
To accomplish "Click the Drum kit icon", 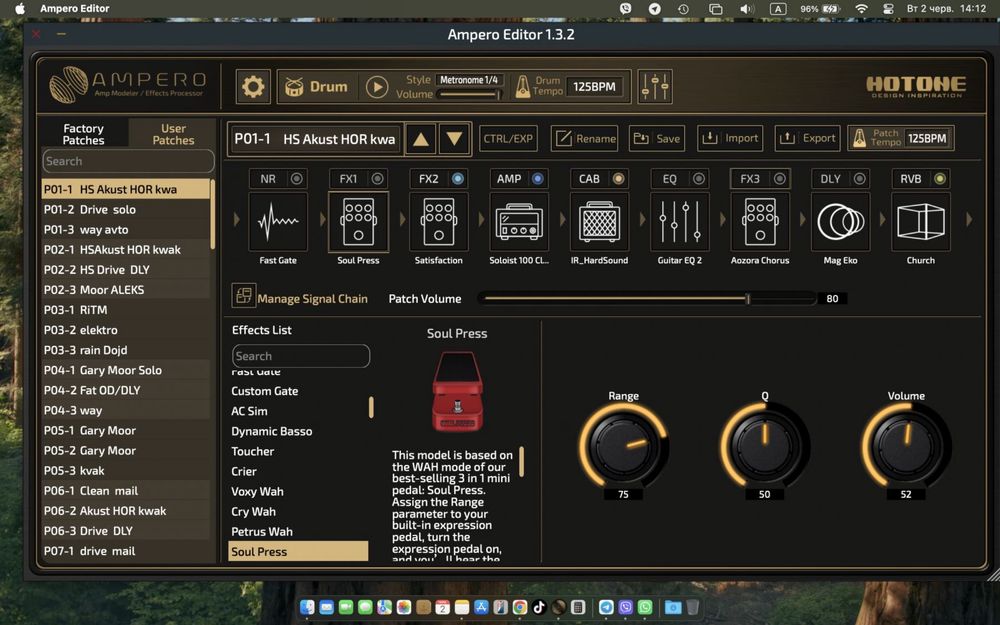I will point(294,87).
